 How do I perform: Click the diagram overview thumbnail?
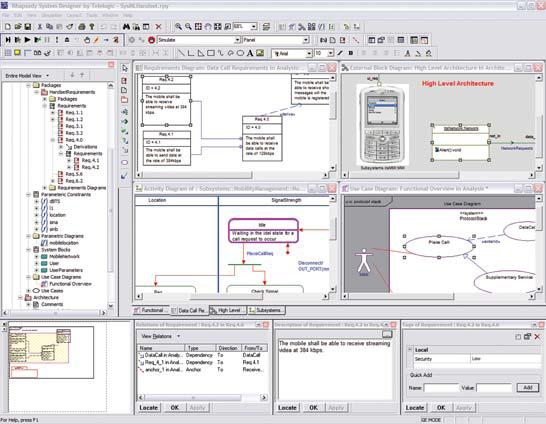point(51,352)
